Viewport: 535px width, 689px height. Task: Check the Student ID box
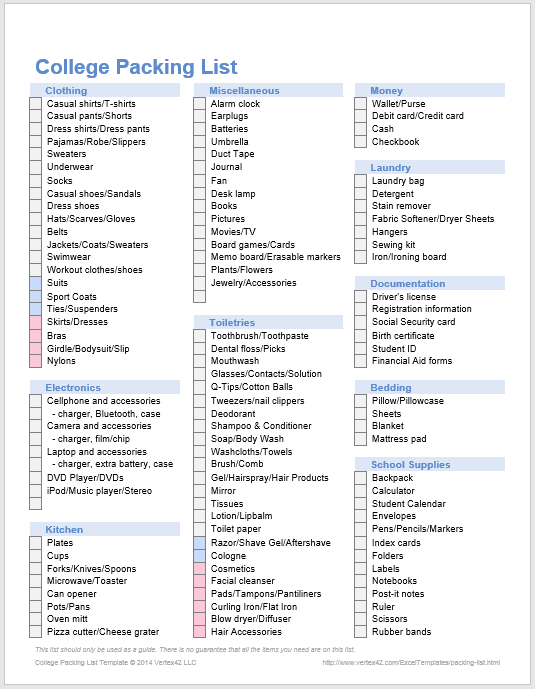pyautogui.click(x=361, y=349)
